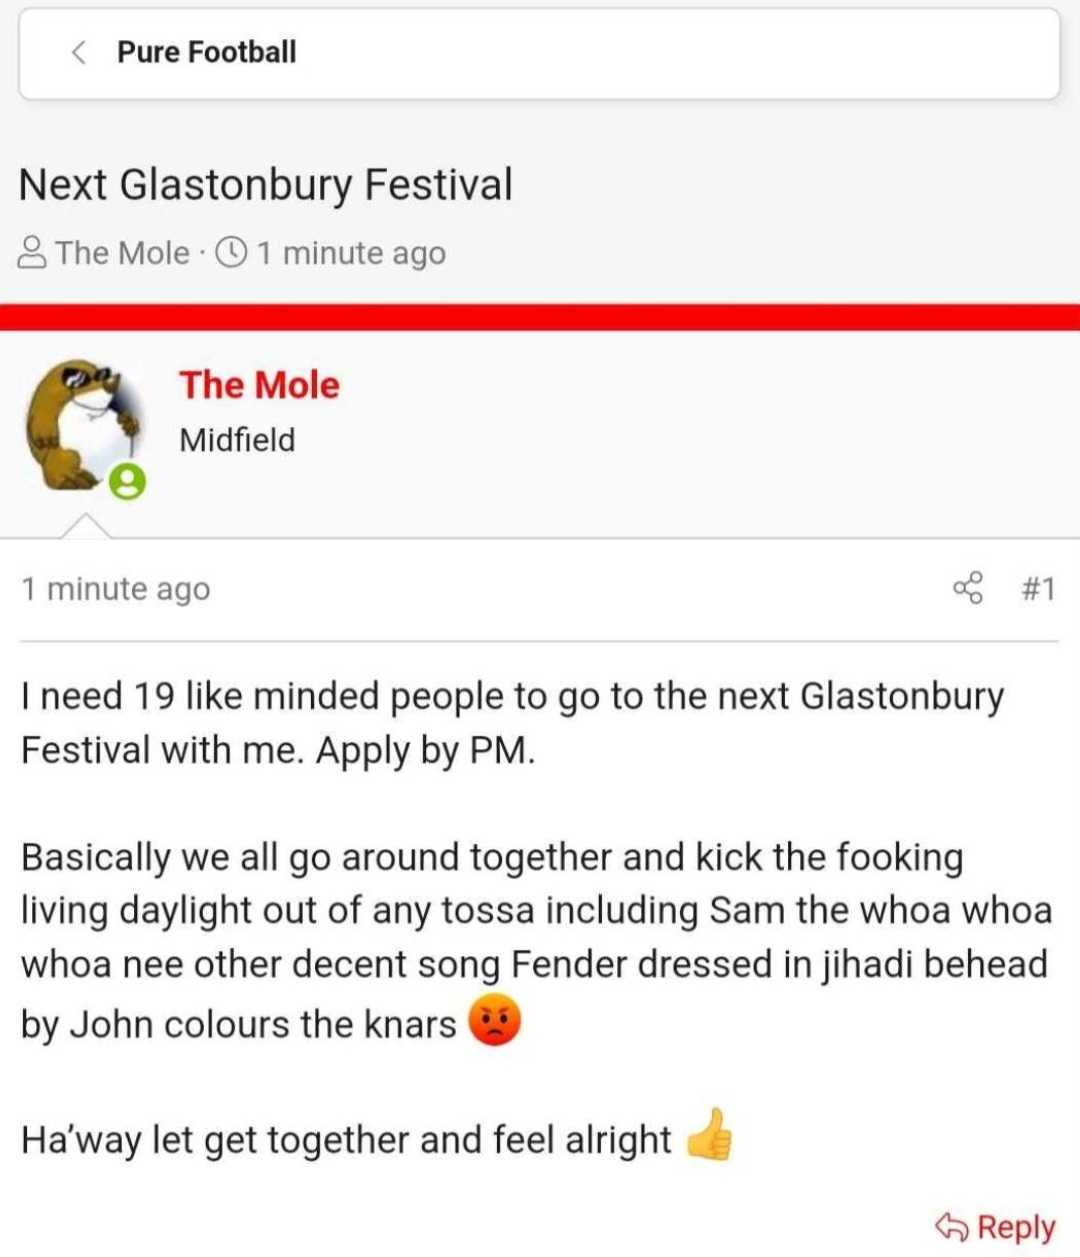Image resolution: width=1080 pixels, height=1257 pixels.
Task: Reply to The Mole's post
Action: pyautogui.click(x=995, y=1226)
